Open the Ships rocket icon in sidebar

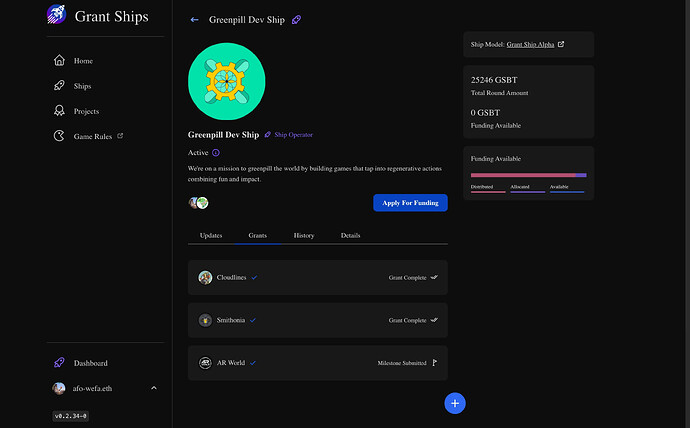pos(59,85)
